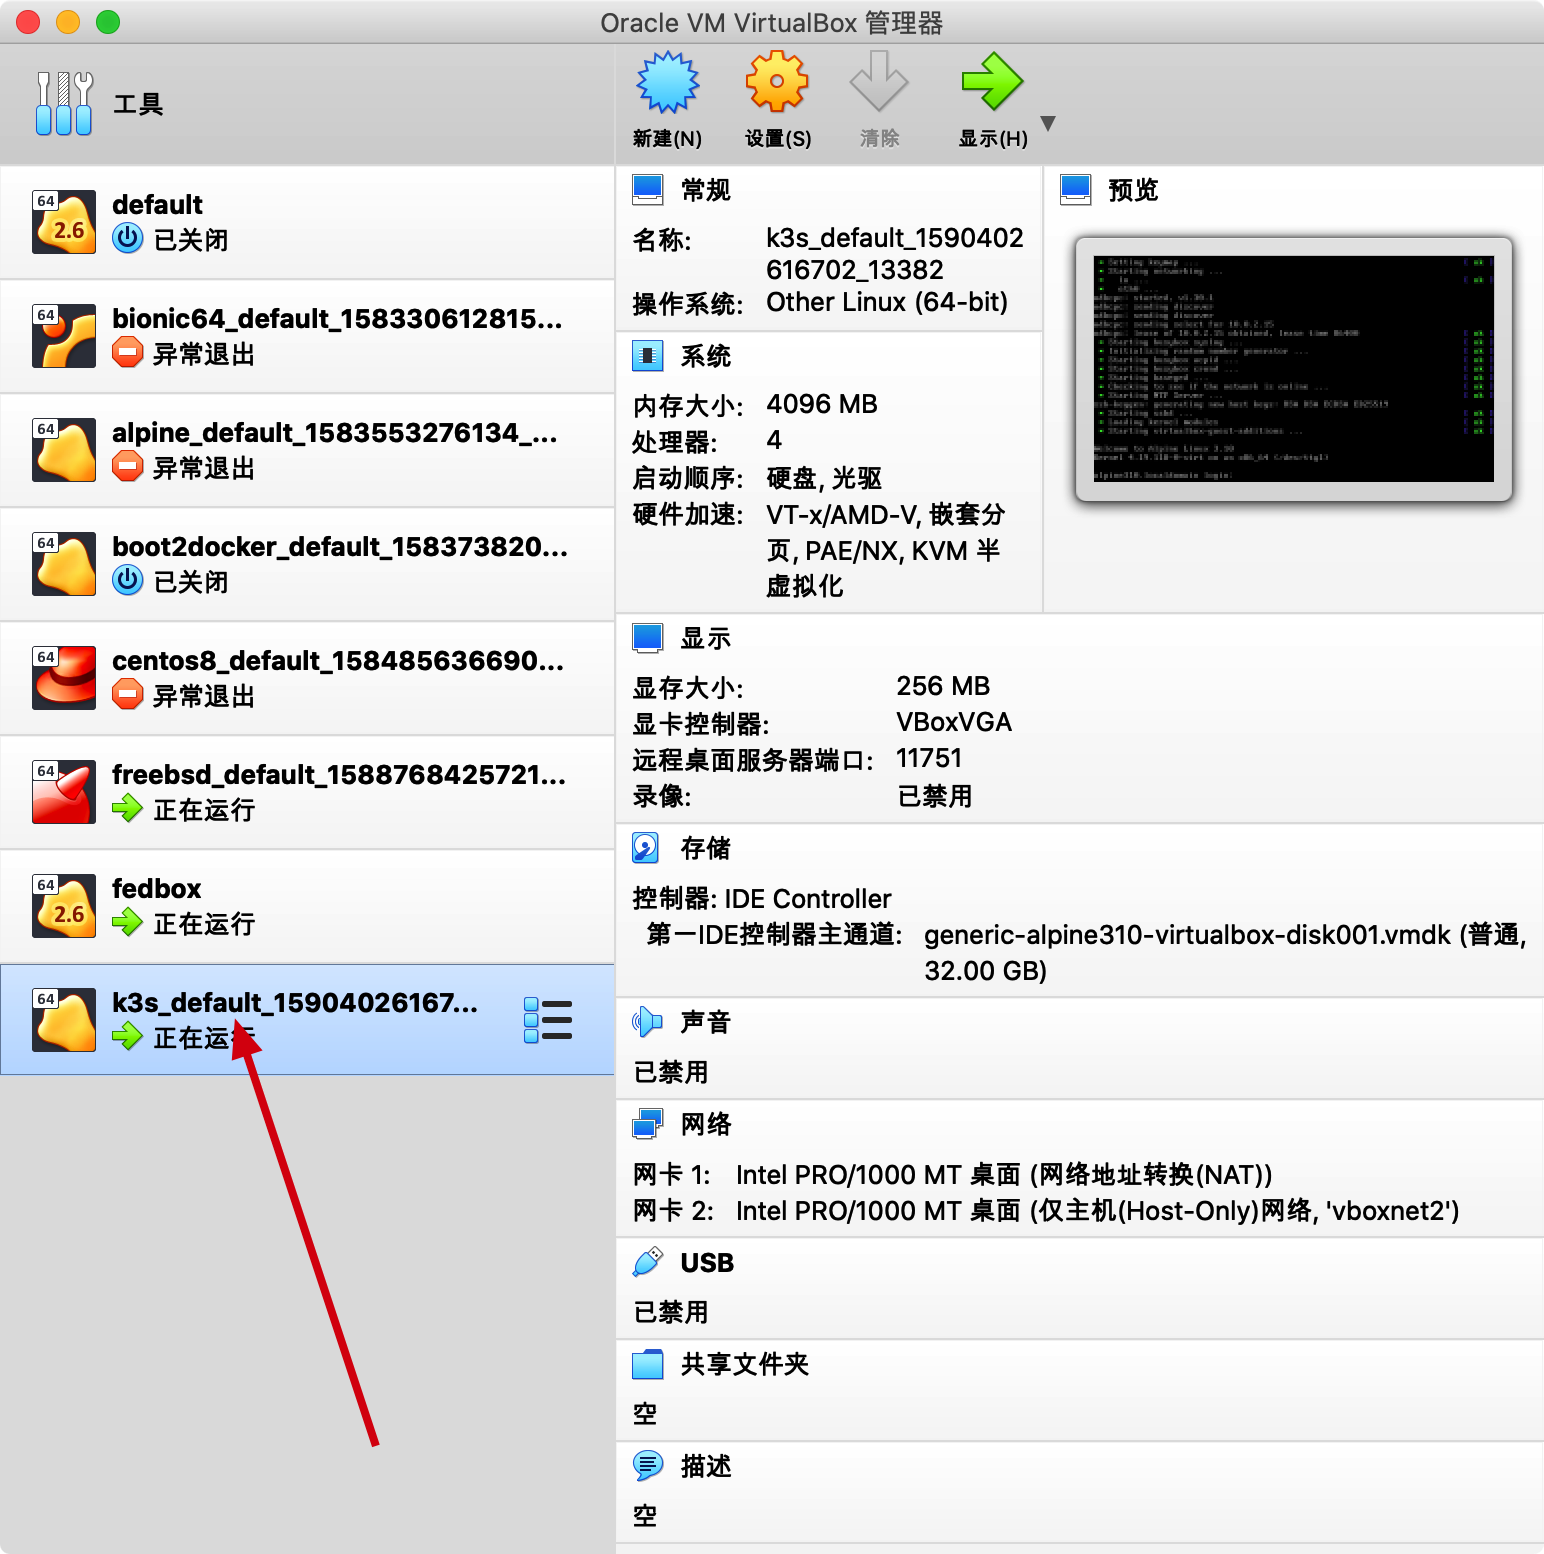This screenshot has height=1554, width=1544.
Task: Click the fedbox 2.6 OS icon
Action: coord(64,906)
